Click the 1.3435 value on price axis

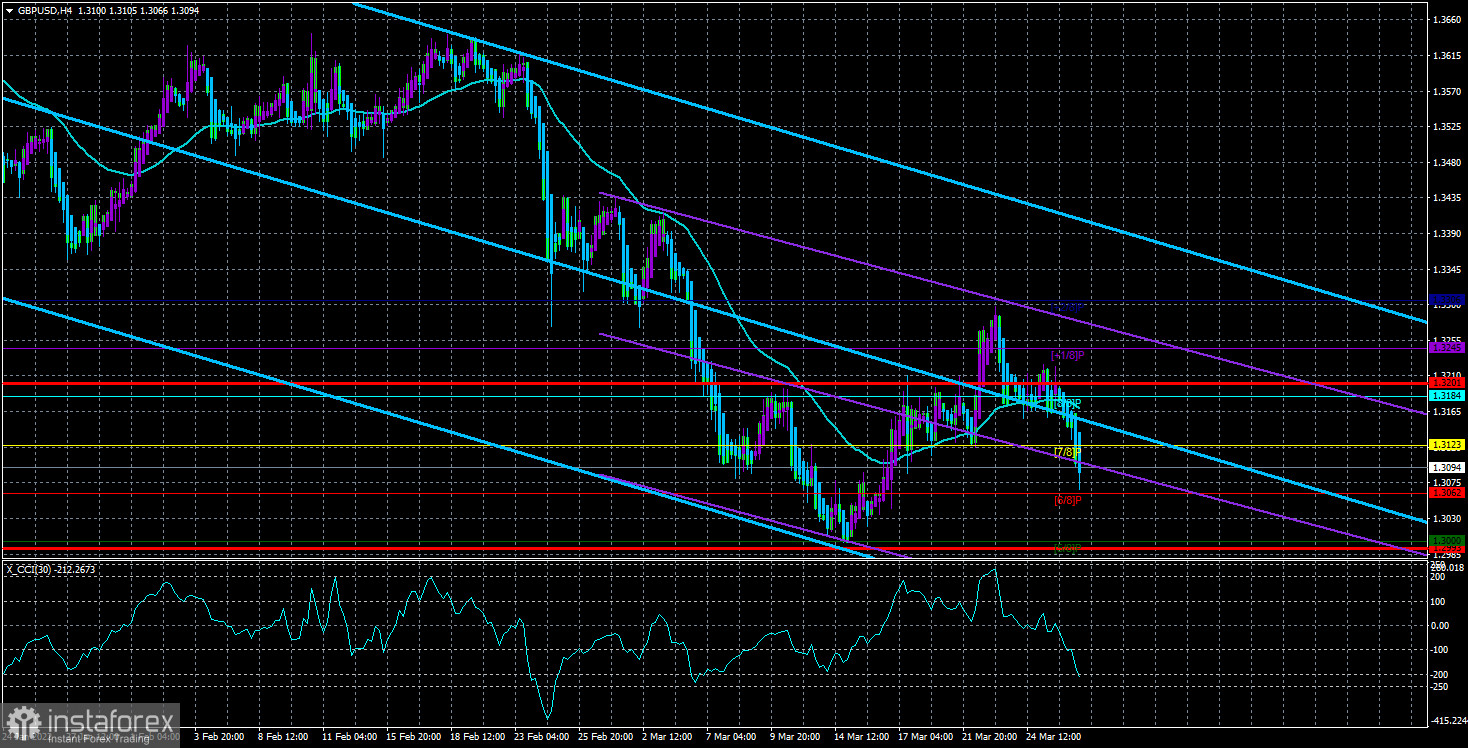[1447, 198]
